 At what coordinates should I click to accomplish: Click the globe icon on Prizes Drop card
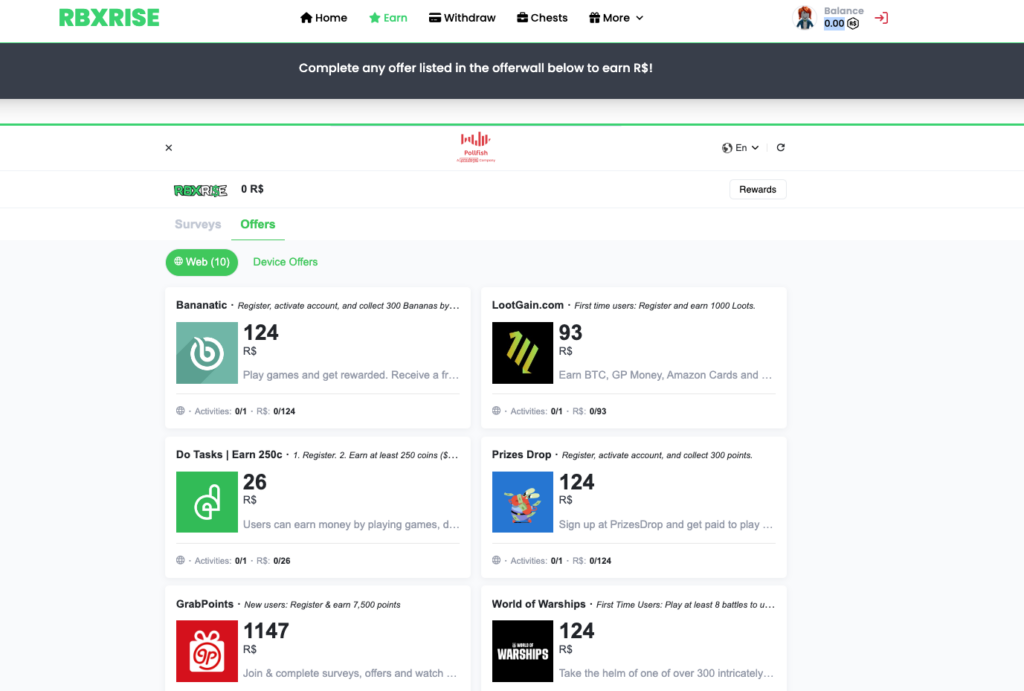tap(496, 560)
